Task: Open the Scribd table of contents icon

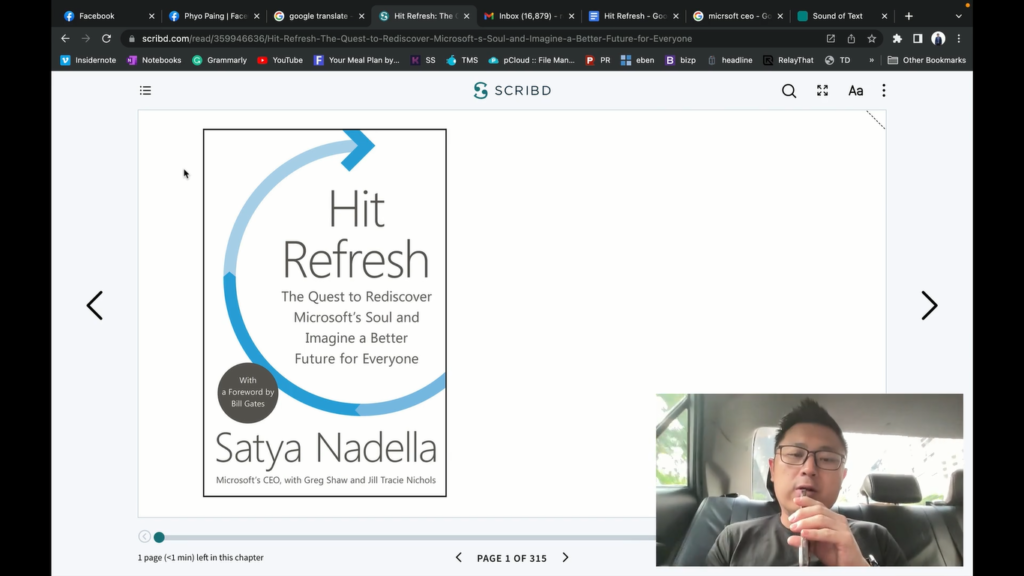Action: tap(145, 91)
